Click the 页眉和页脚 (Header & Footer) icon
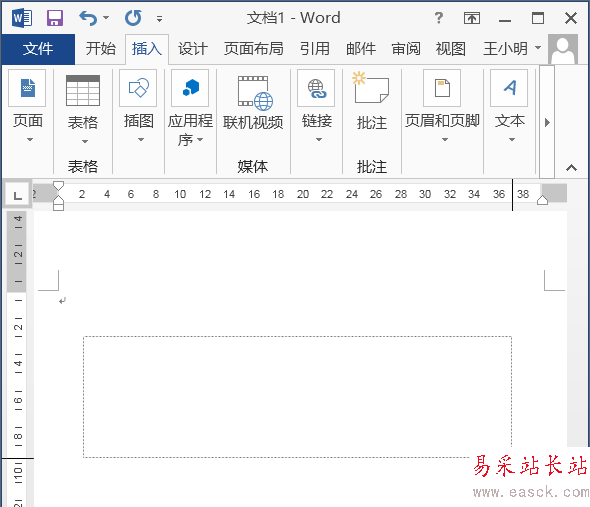 coord(442,88)
